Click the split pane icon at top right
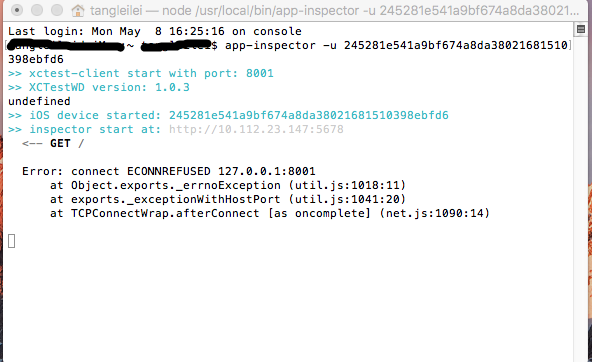 [581, 29]
